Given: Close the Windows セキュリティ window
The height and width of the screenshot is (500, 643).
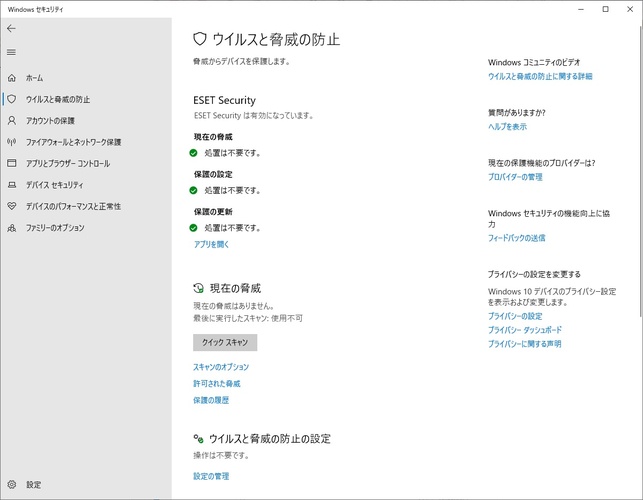Looking at the screenshot, I should (630, 9).
